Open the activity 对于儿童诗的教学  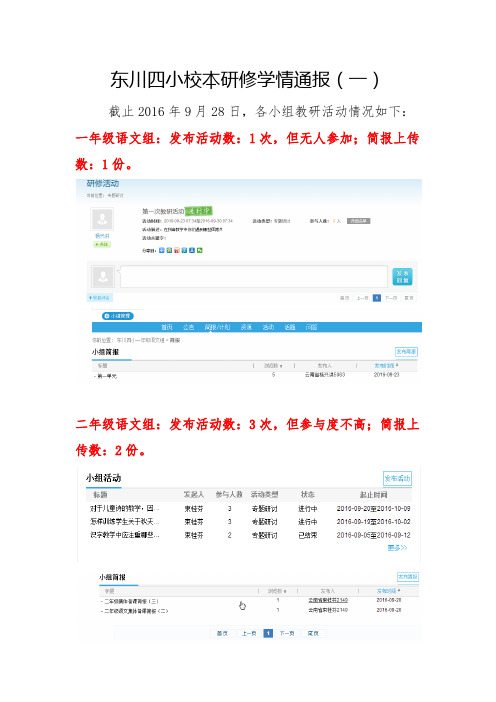click(124, 509)
